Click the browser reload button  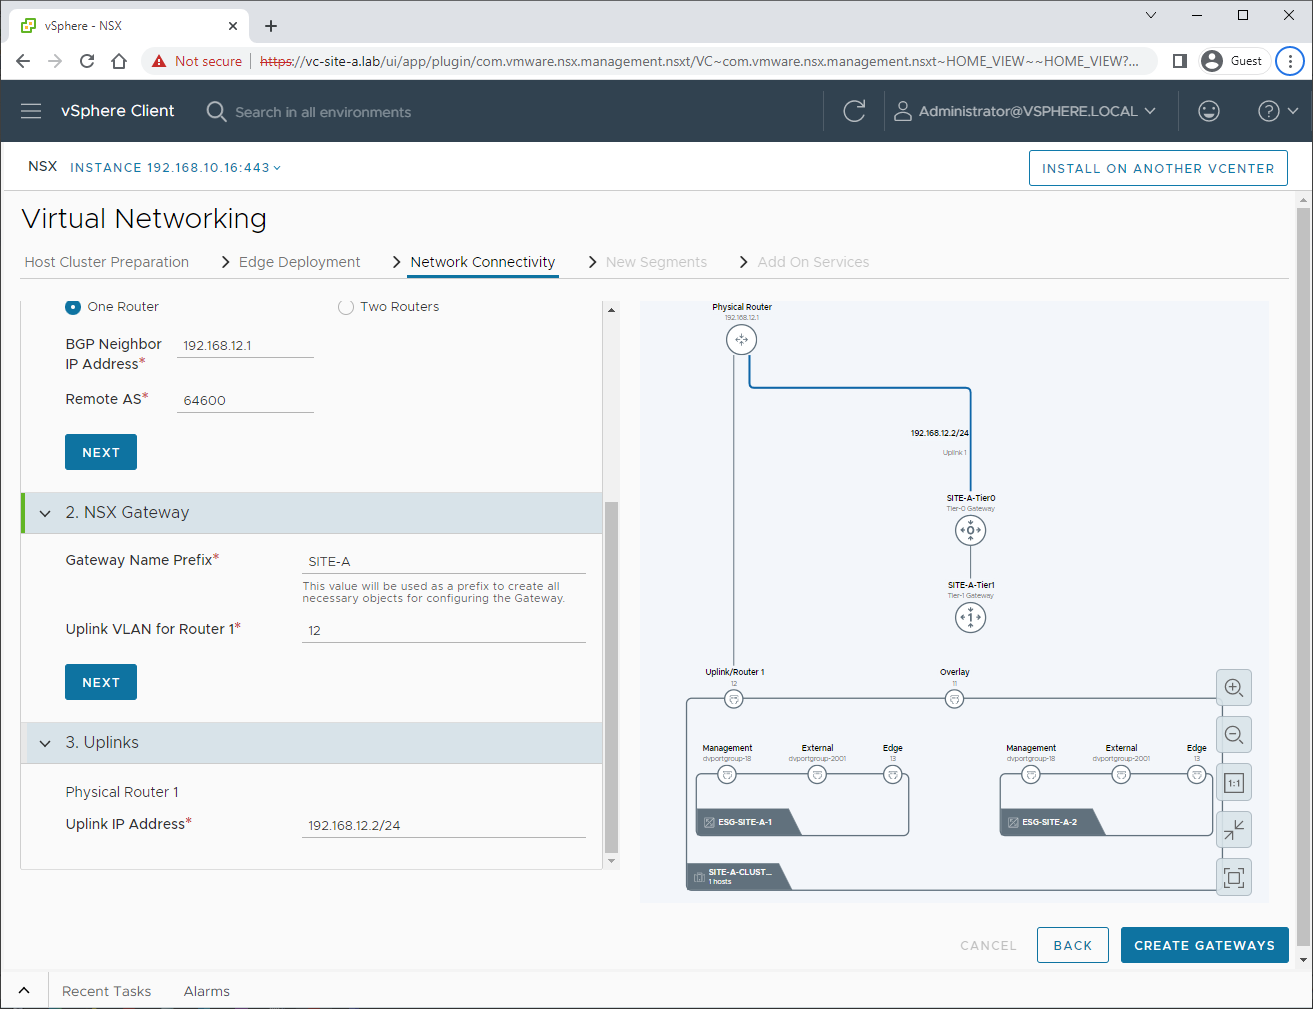pos(87,61)
